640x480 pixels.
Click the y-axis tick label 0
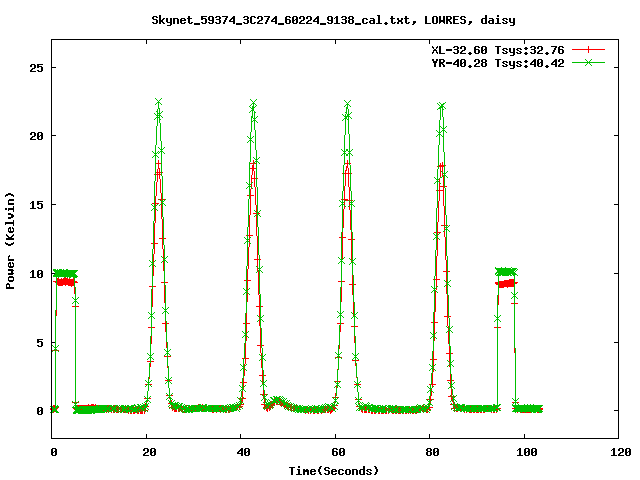pos(40,411)
